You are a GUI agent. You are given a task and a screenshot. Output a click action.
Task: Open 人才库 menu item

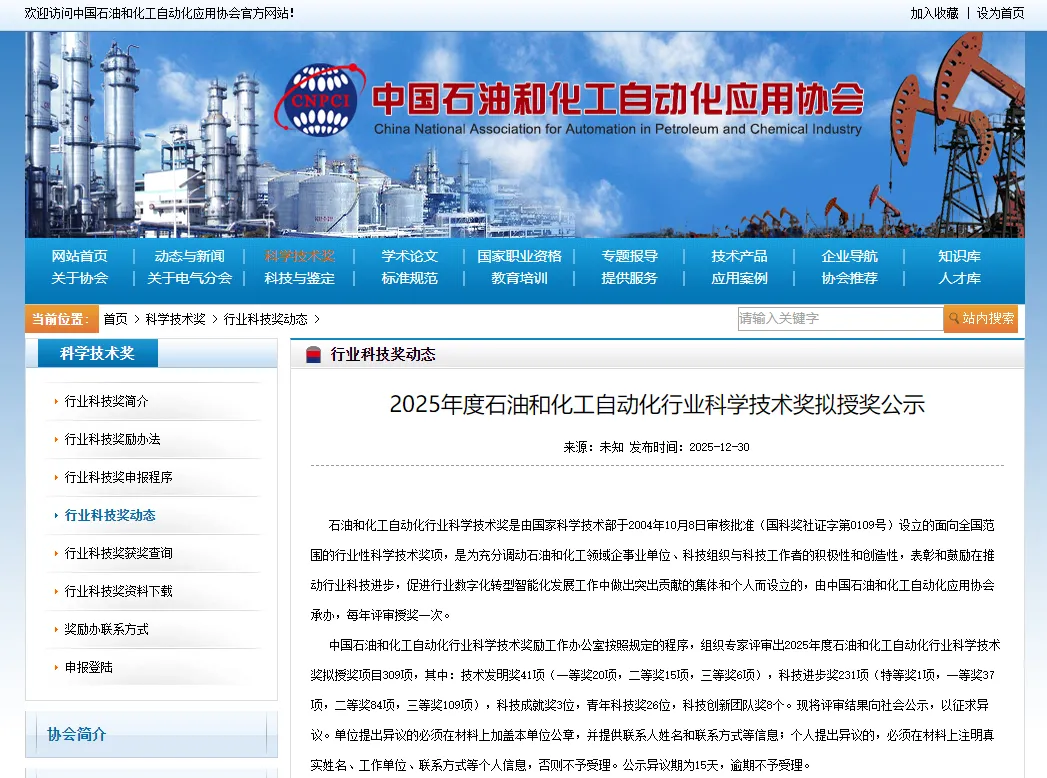point(960,278)
